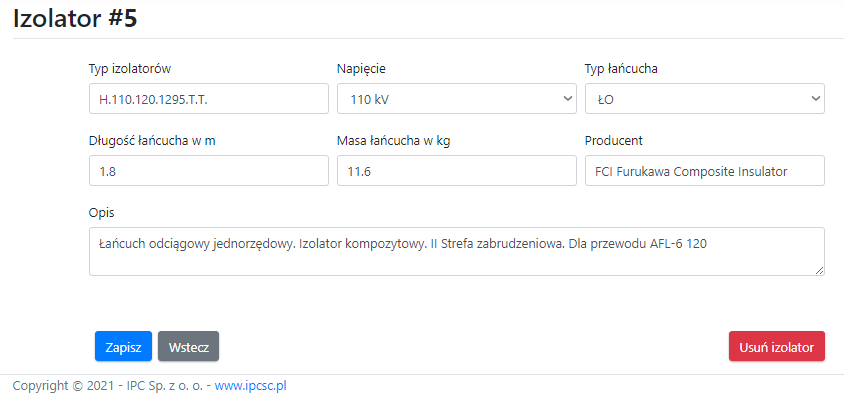Click the Typ łańcucha label
844x406 pixels.
621,69
